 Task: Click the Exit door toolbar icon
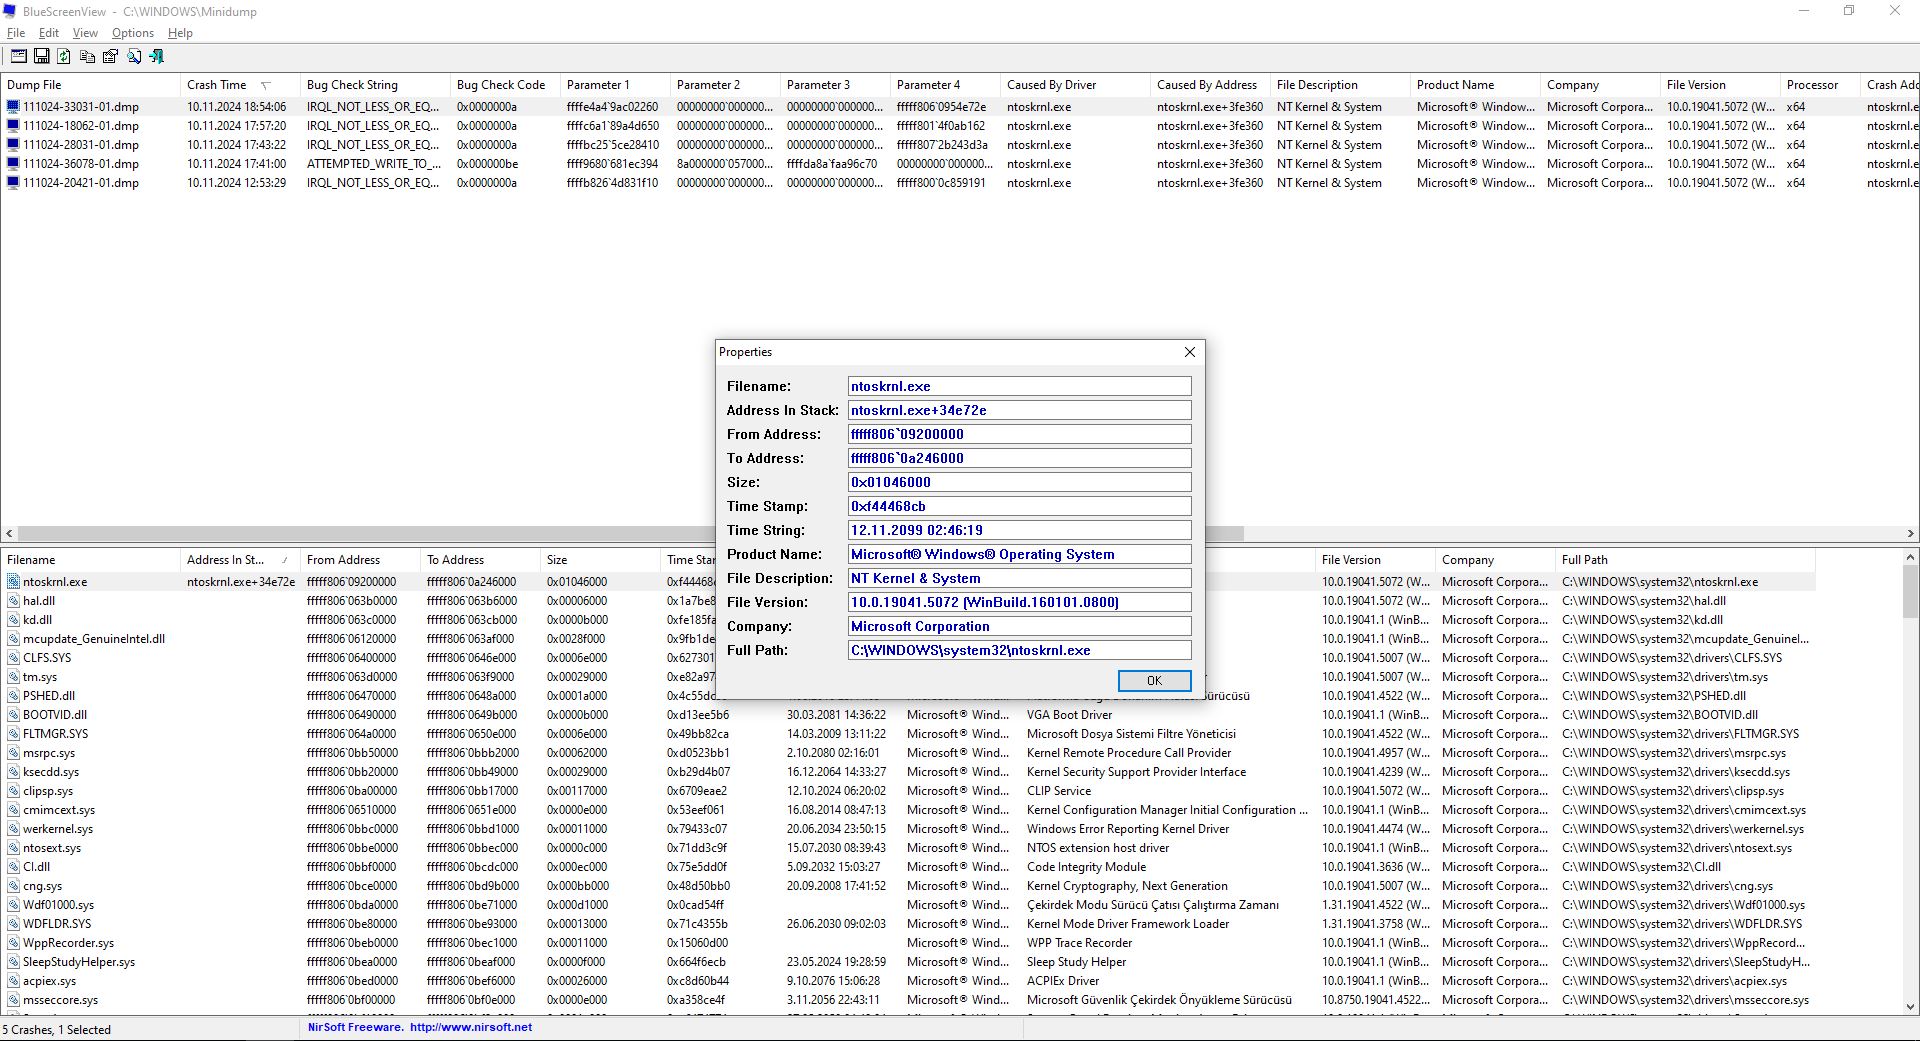tap(156, 57)
